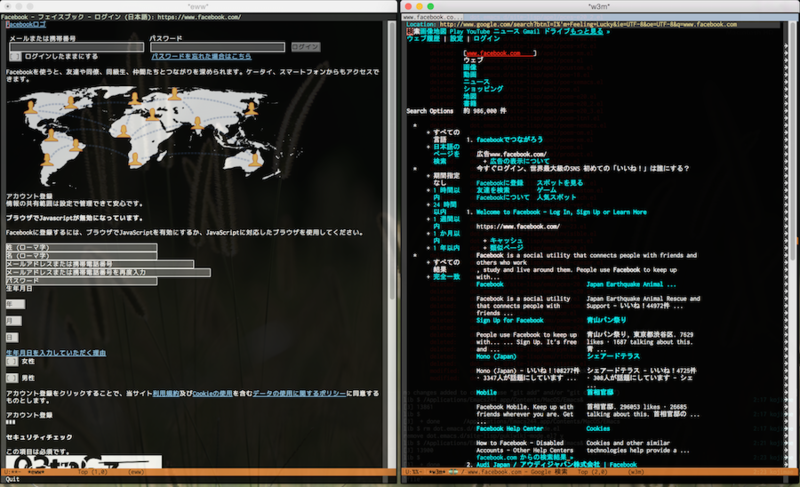
Task: Open the Facebook Help Center link
Action: [510, 429]
